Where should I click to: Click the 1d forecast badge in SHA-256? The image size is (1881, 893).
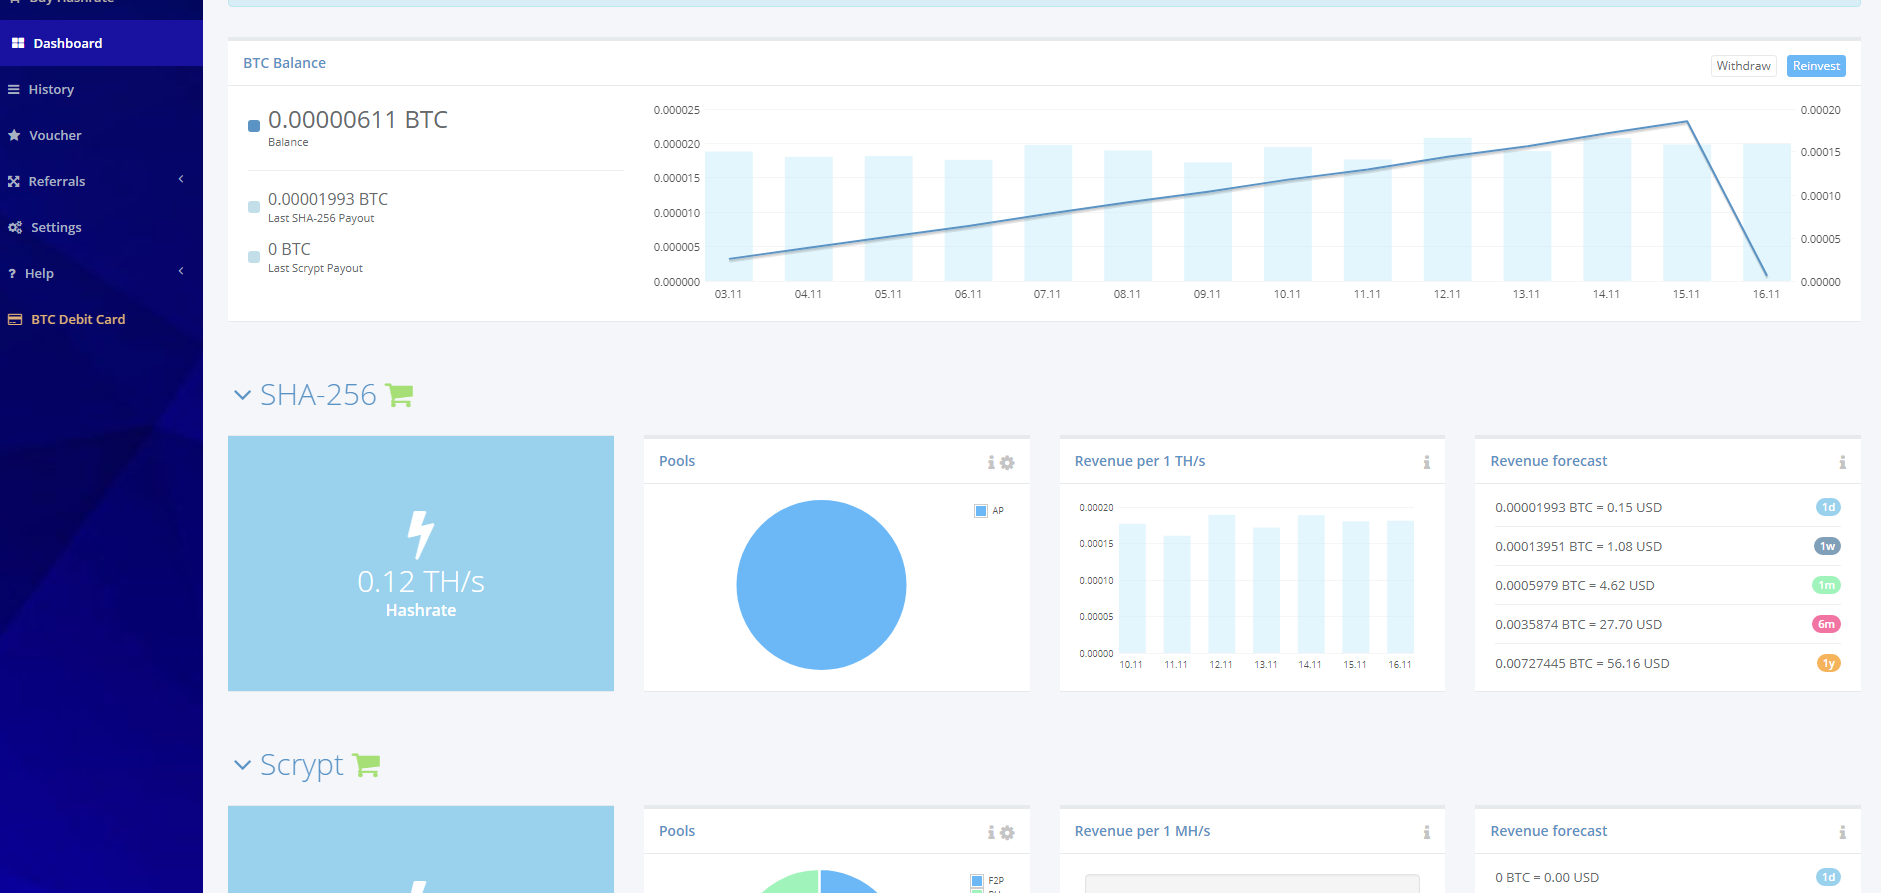click(1828, 507)
